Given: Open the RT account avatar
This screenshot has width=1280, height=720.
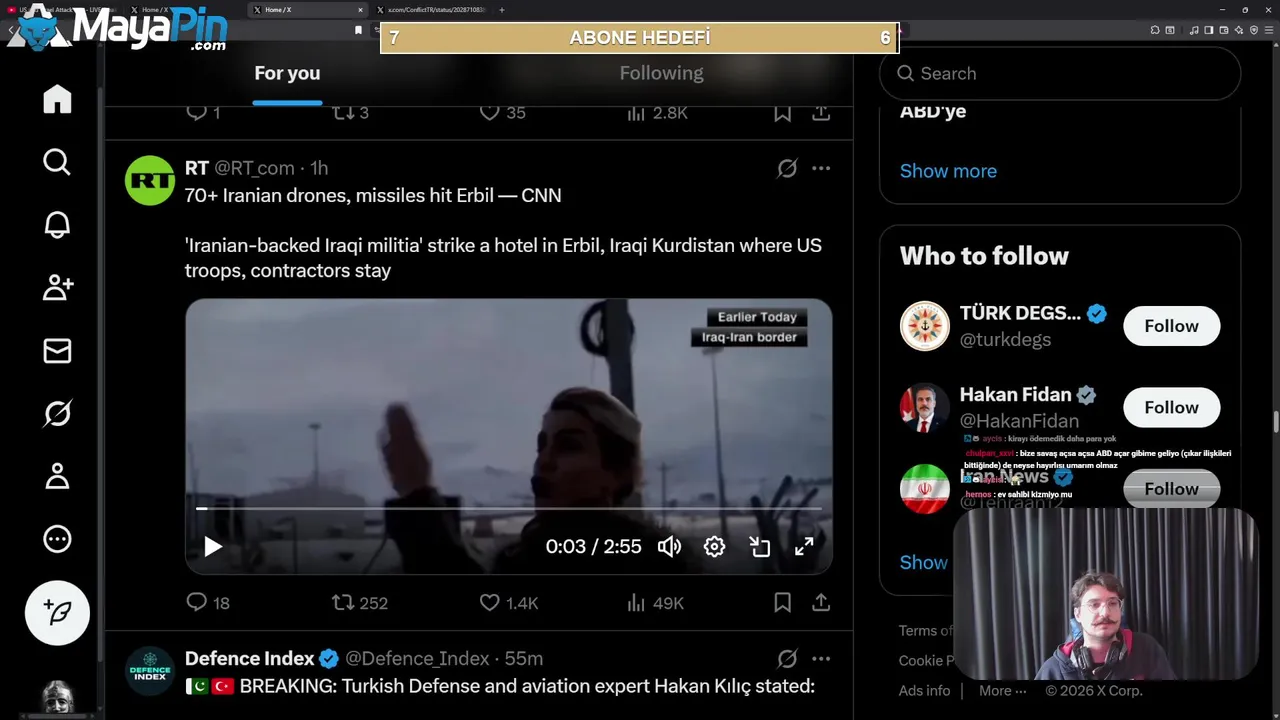Looking at the screenshot, I should click(150, 181).
